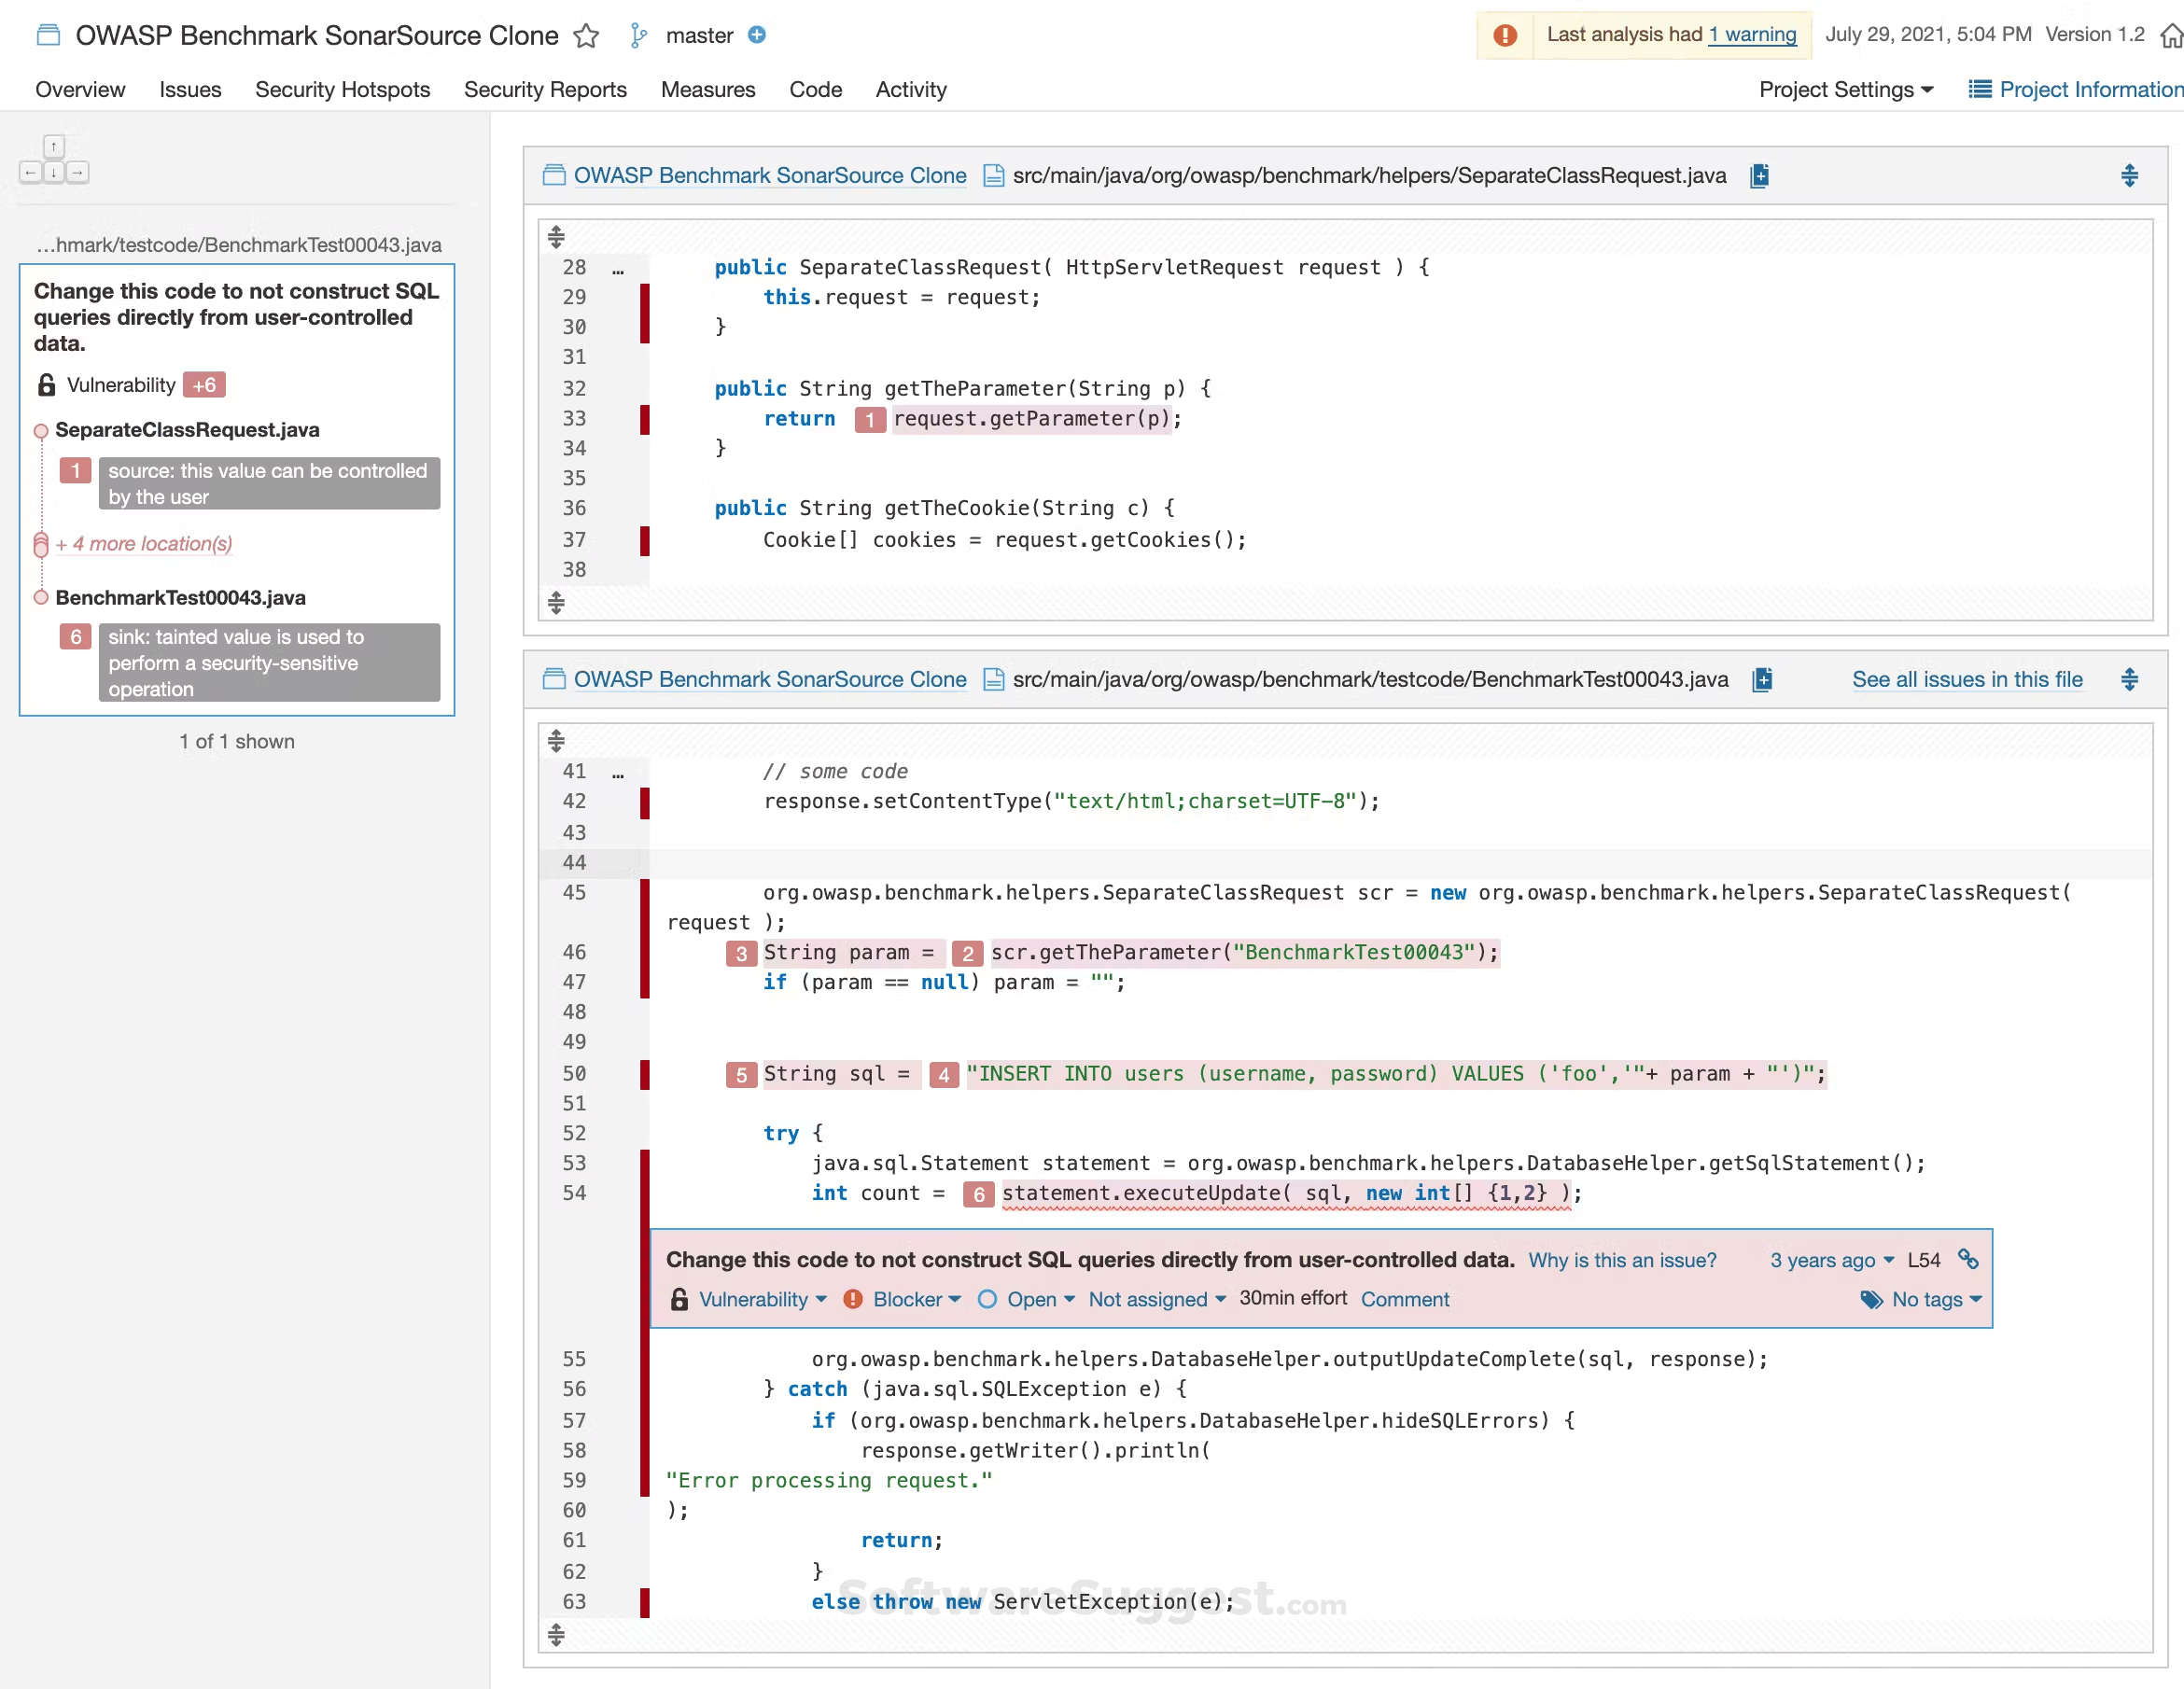
Task: Select the source location step 1 in sidebar
Action: (x=269, y=484)
